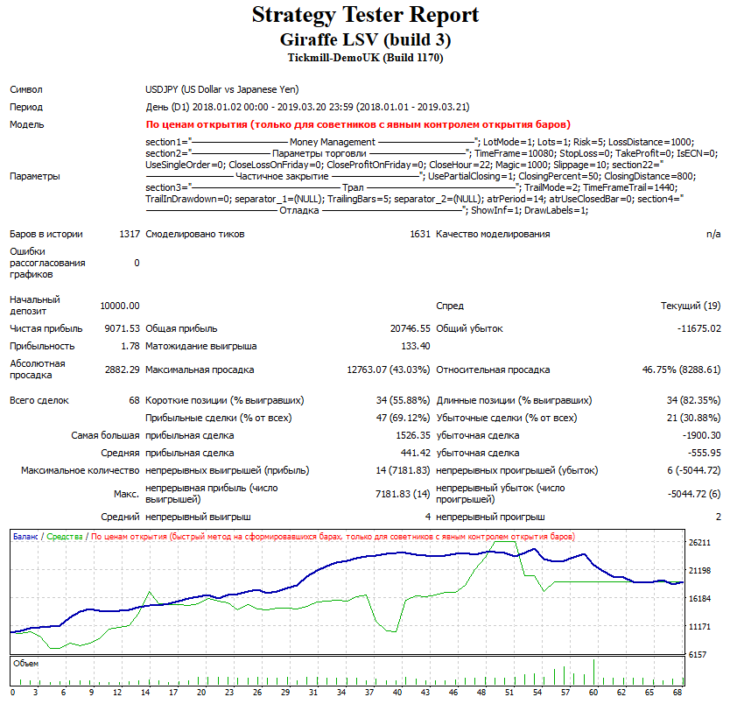Click the deposit value '10000.00'
Screen dimensions: 730x704
[120, 305]
